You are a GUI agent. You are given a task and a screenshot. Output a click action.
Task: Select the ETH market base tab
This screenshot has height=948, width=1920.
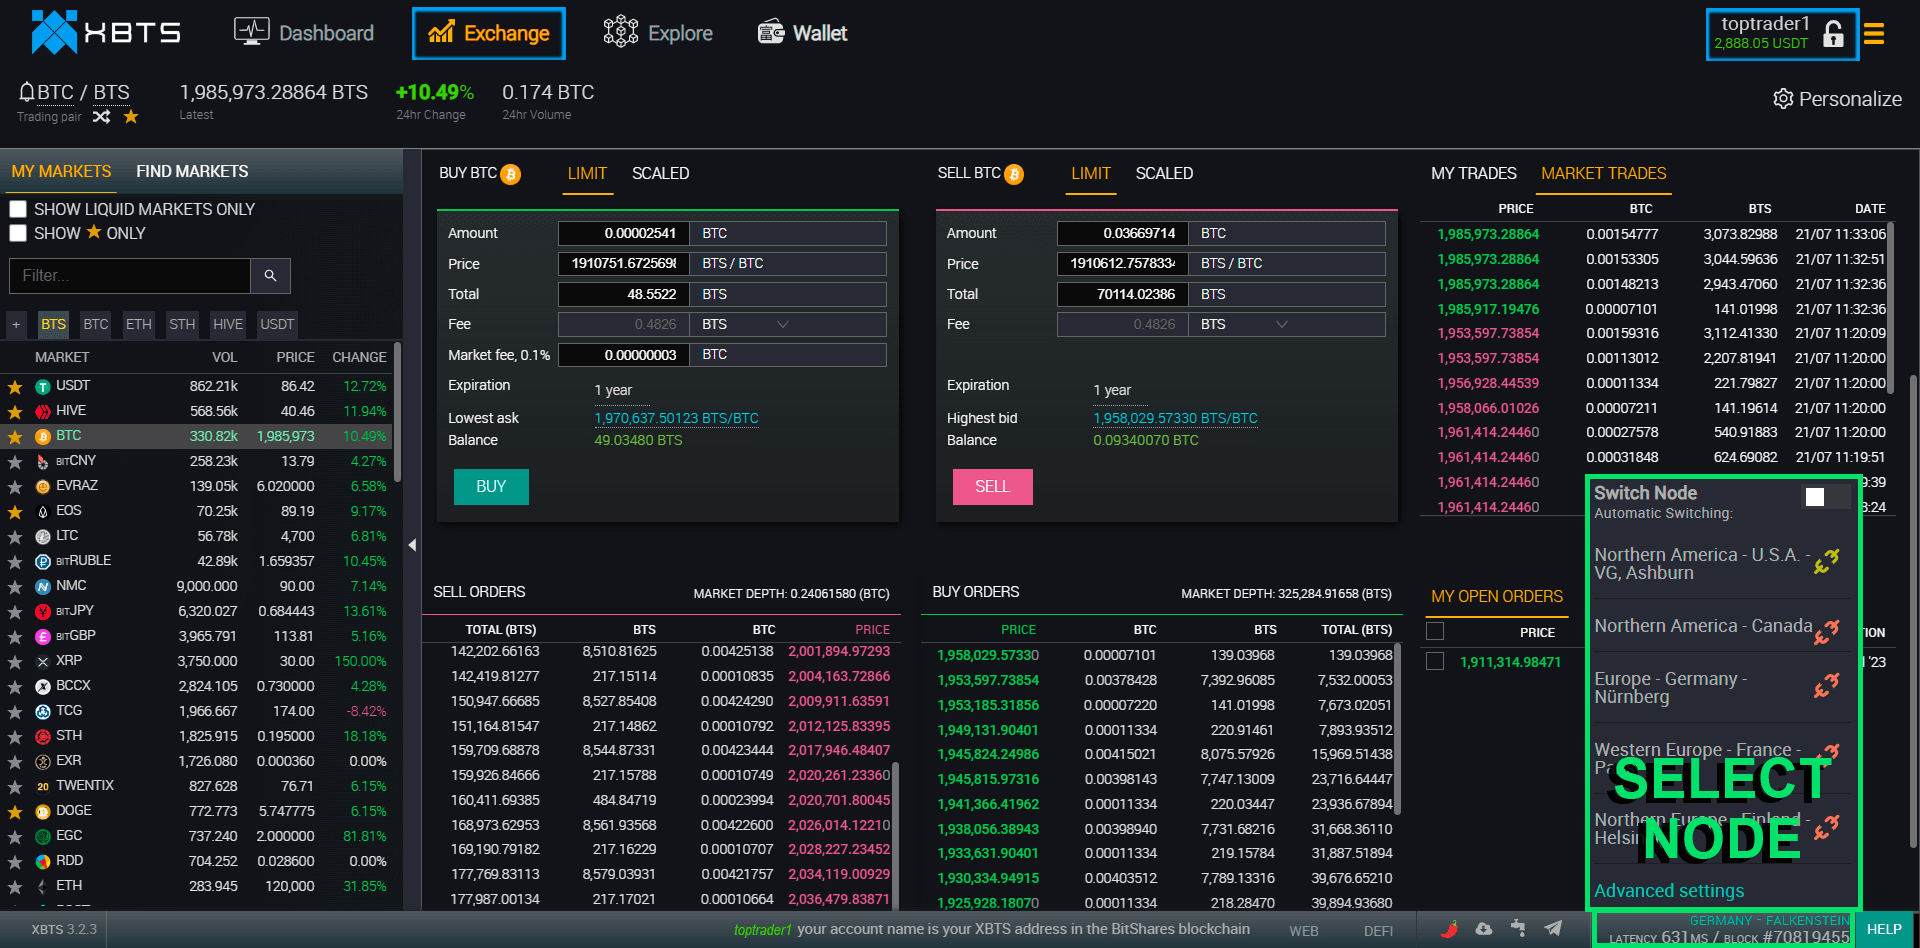[x=139, y=324]
